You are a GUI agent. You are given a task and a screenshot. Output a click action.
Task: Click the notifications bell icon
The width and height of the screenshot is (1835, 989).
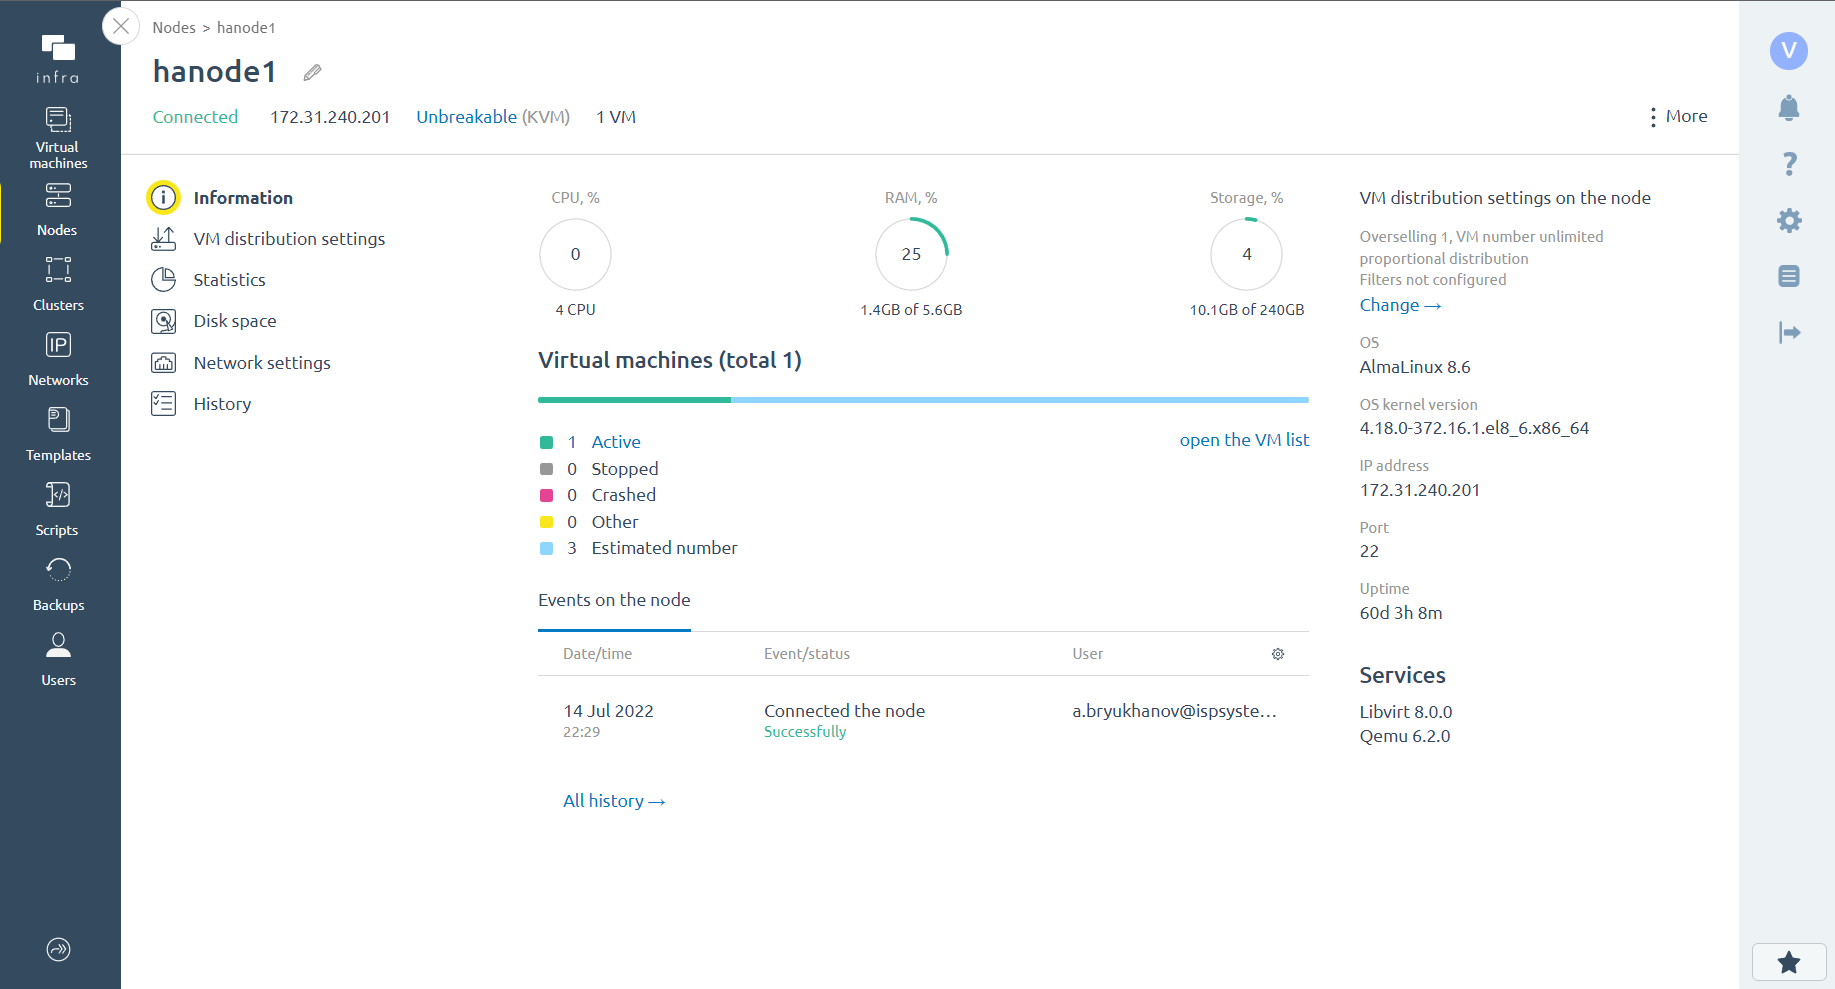pos(1788,108)
